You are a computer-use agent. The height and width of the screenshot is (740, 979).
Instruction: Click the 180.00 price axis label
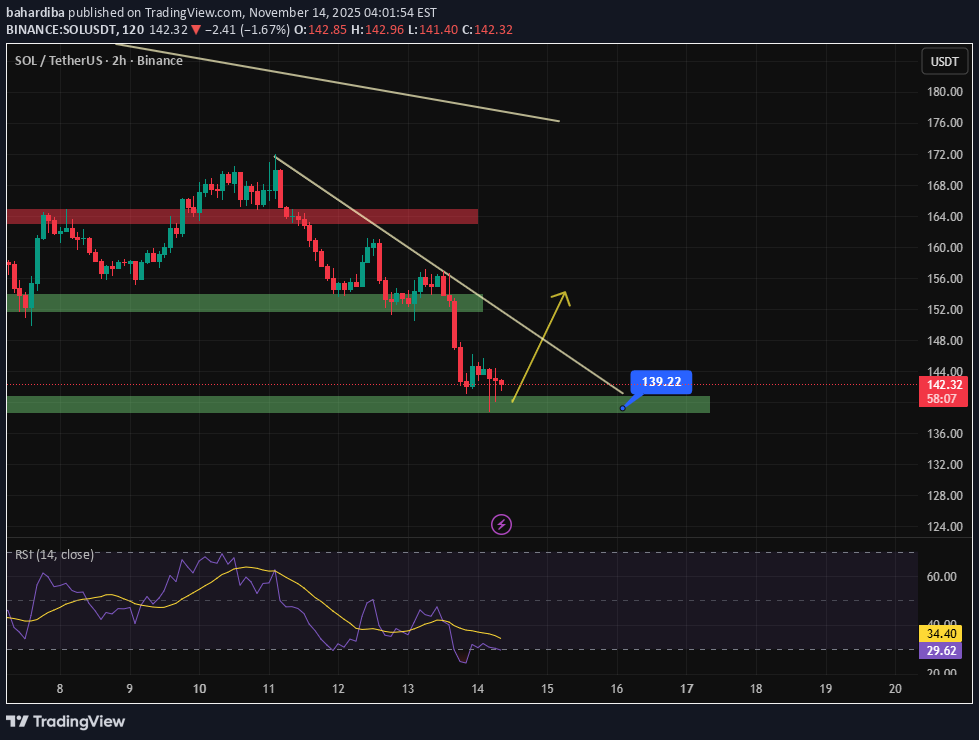pyautogui.click(x=944, y=92)
